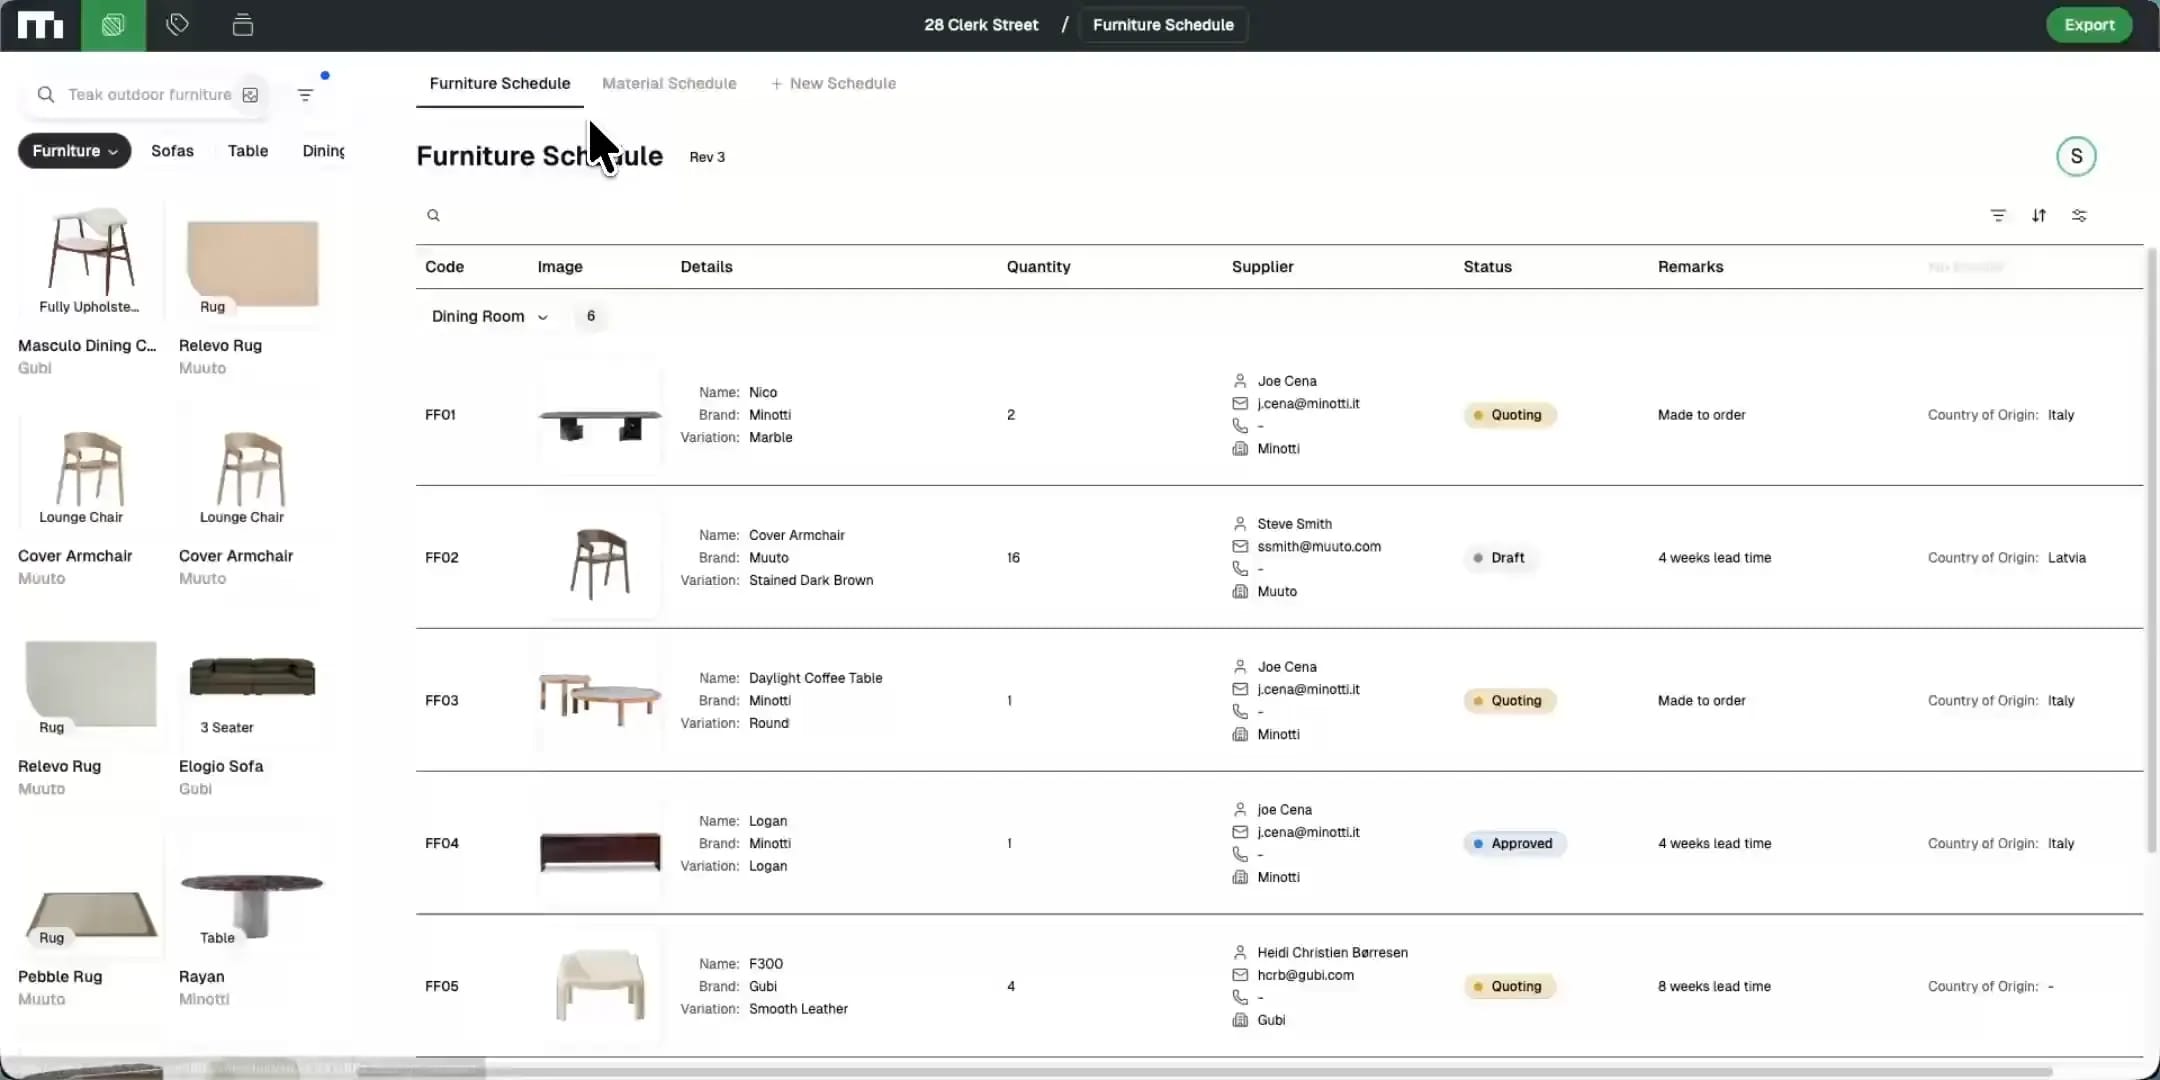Select the Sofas category filter
Viewport: 2160px width, 1080px height.
172,151
